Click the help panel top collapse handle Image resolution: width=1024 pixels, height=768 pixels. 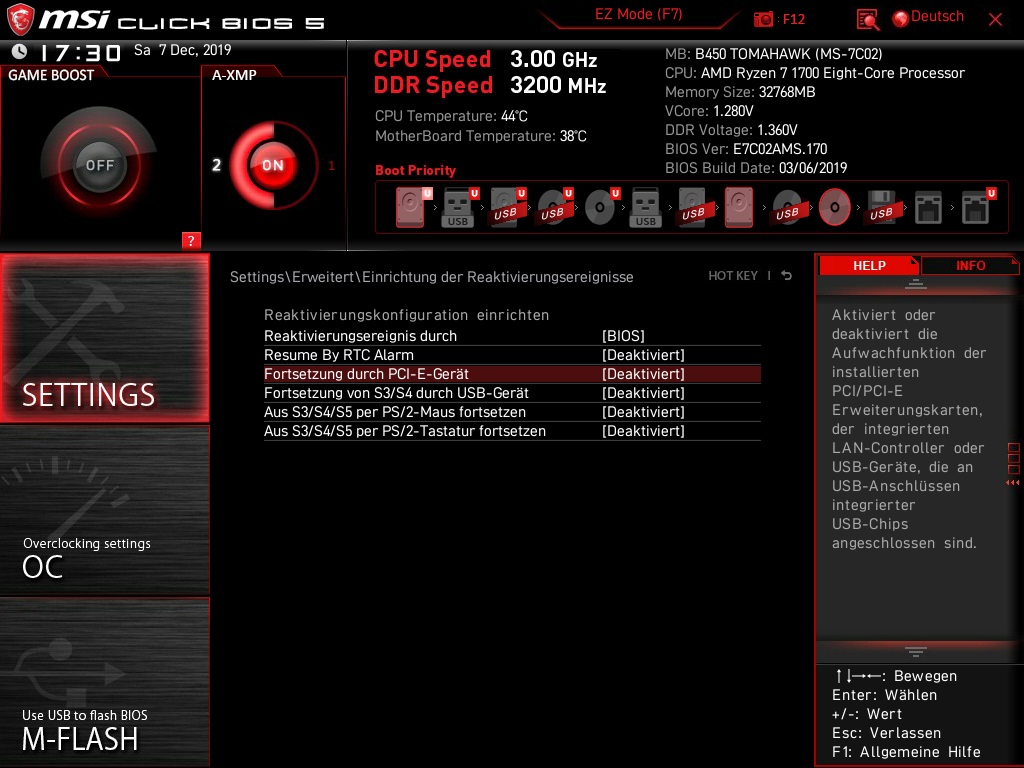916,284
